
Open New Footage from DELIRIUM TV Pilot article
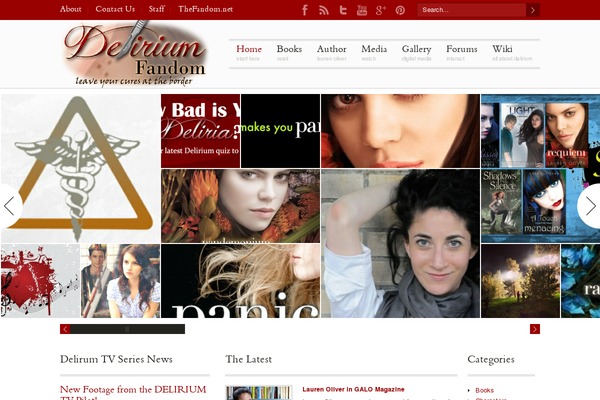coord(133,392)
